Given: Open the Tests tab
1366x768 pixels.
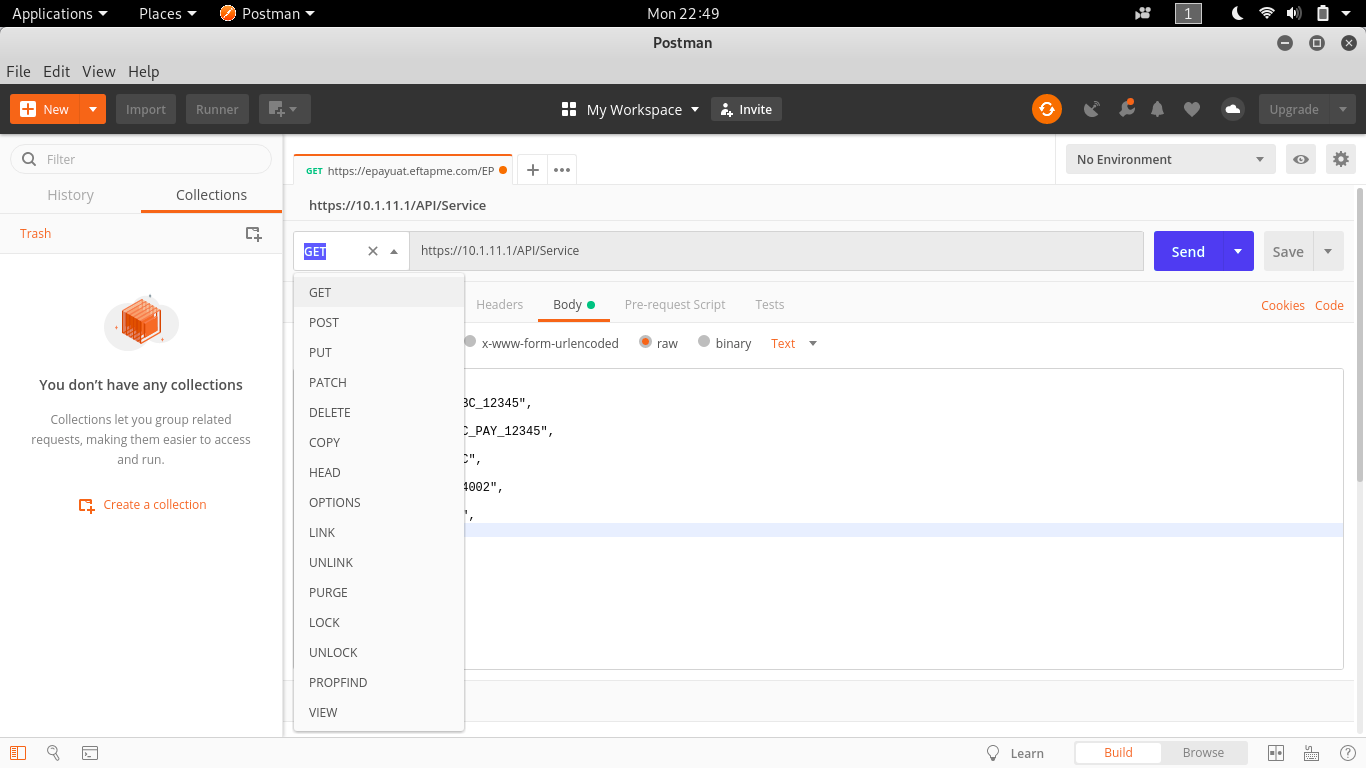Looking at the screenshot, I should point(770,304).
